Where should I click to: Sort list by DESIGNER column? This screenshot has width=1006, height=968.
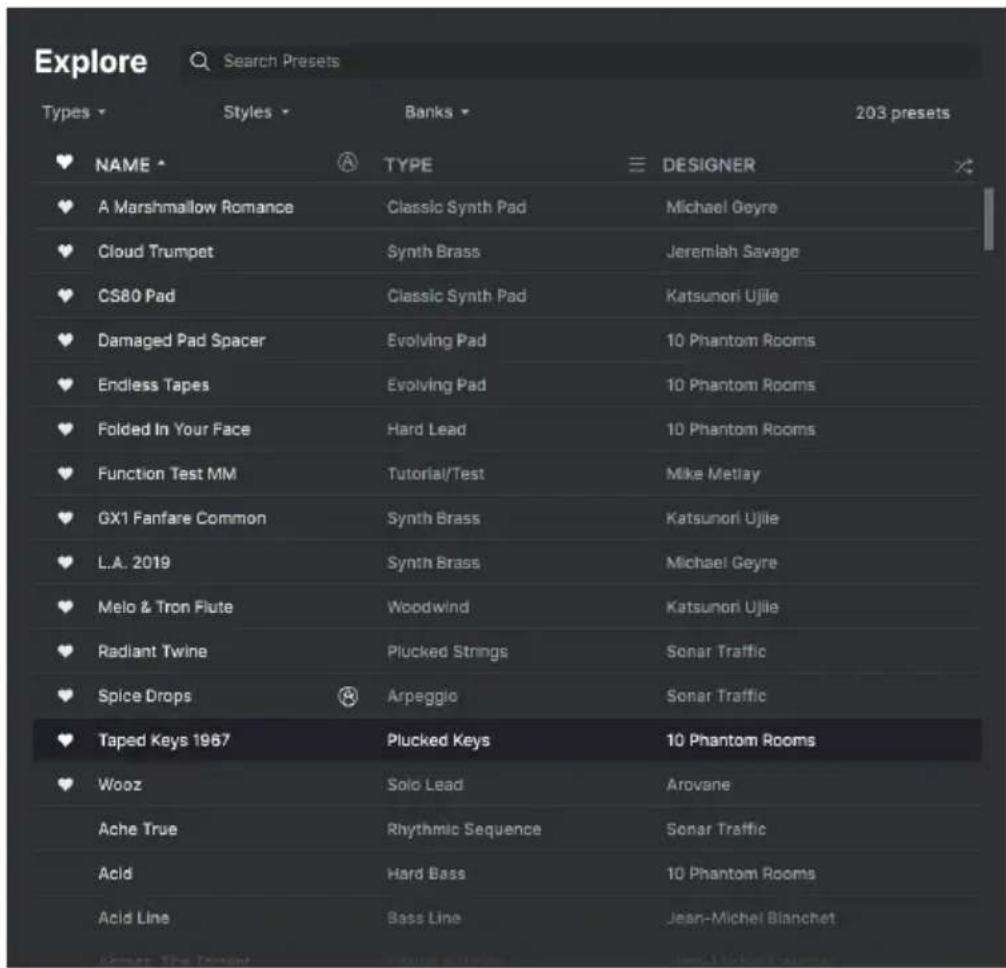[x=709, y=165]
